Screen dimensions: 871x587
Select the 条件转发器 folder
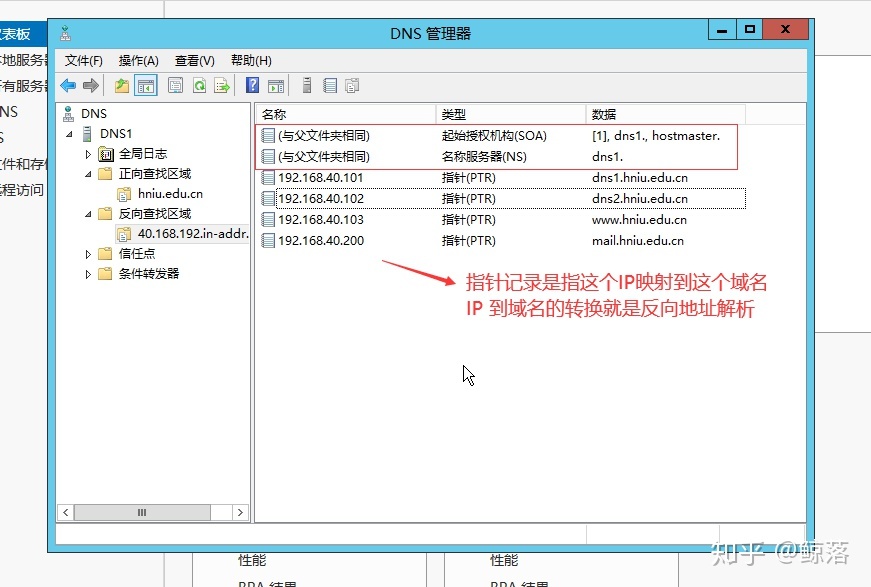pos(149,273)
